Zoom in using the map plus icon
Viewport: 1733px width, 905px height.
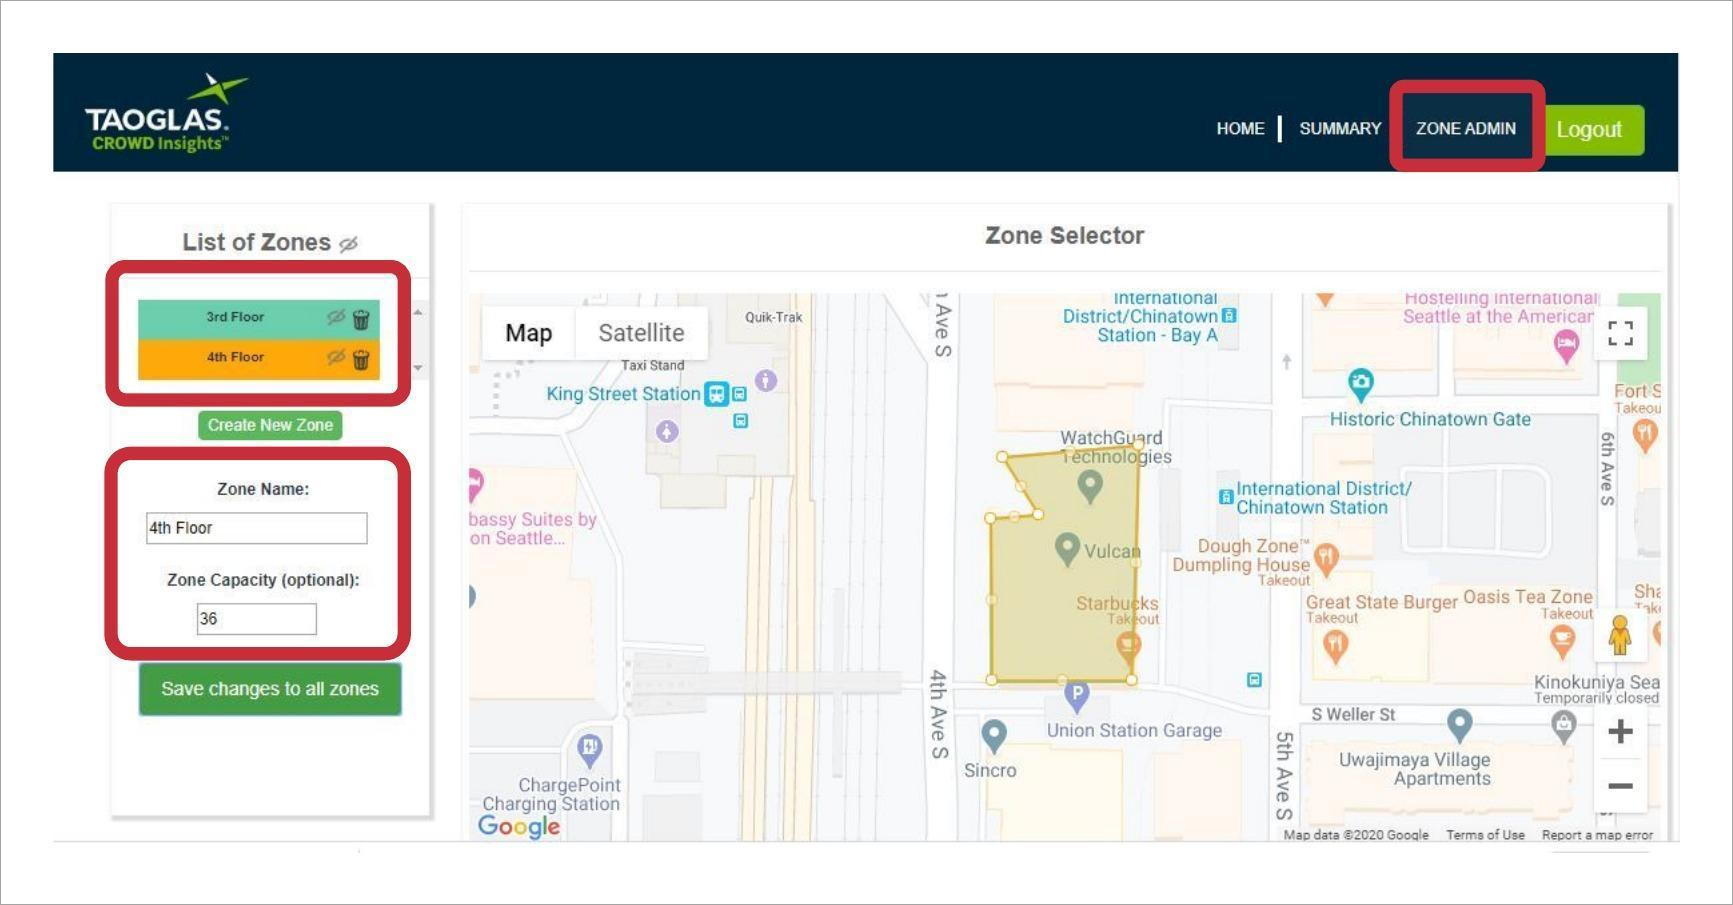[1621, 732]
